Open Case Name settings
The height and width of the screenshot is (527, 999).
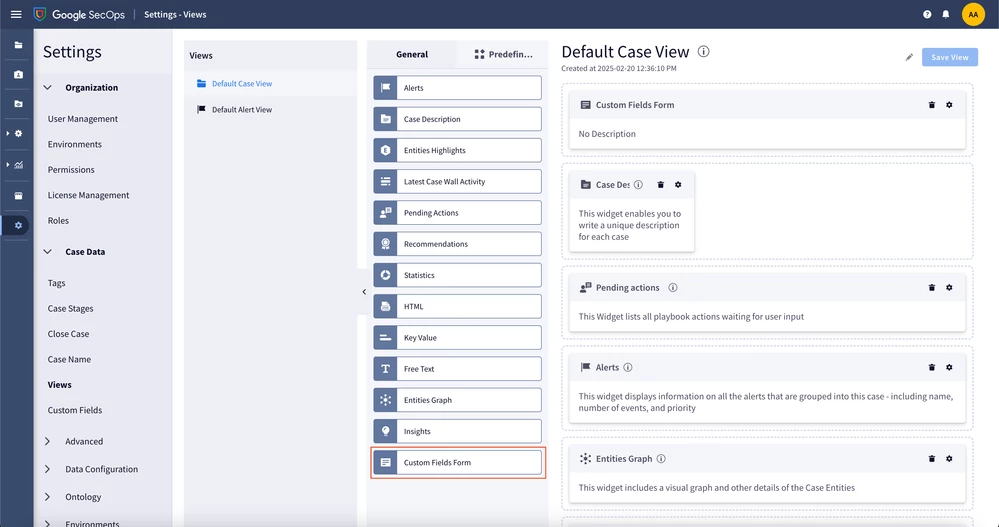[69, 359]
